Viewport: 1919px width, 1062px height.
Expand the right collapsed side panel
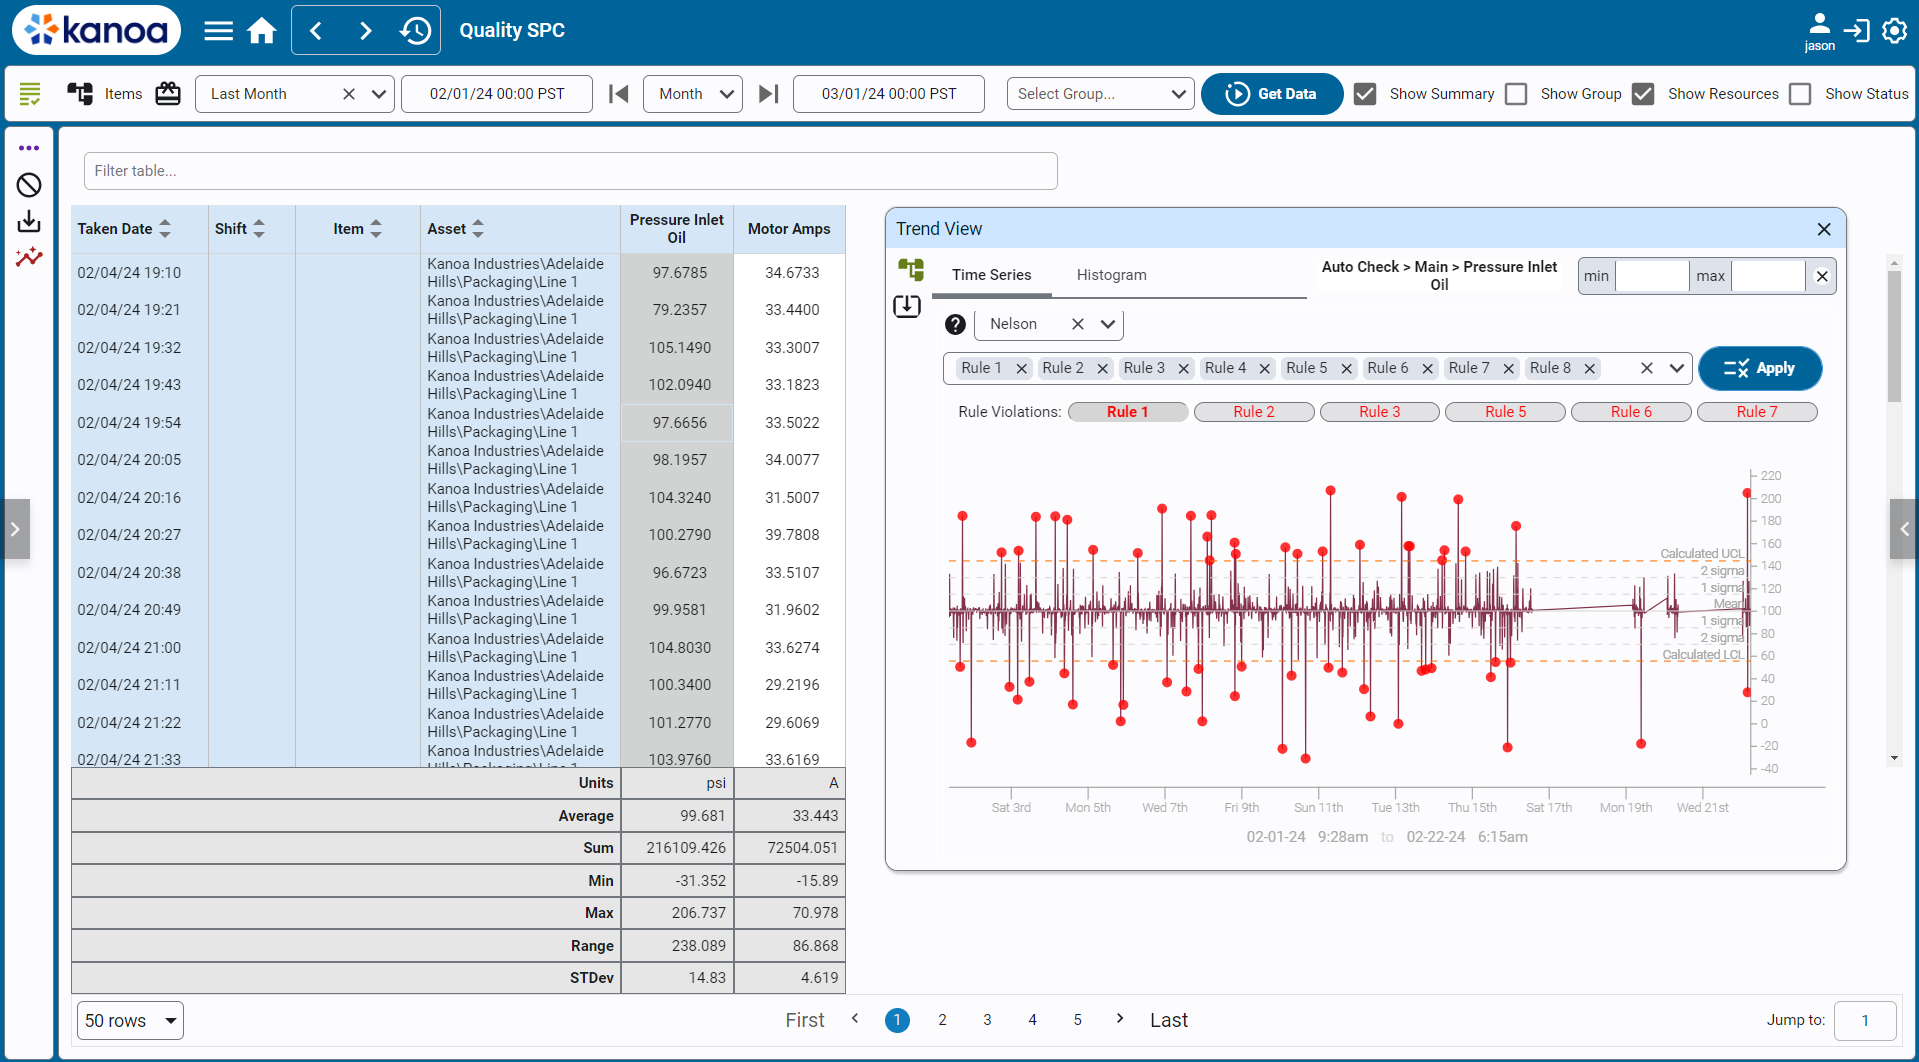coord(1904,529)
